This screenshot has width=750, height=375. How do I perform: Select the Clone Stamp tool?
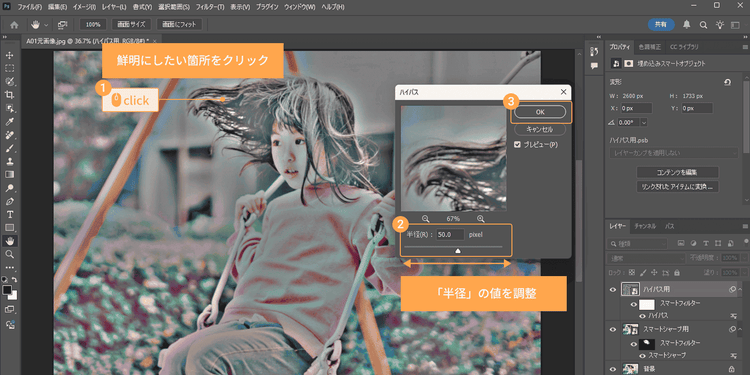(x=10, y=161)
